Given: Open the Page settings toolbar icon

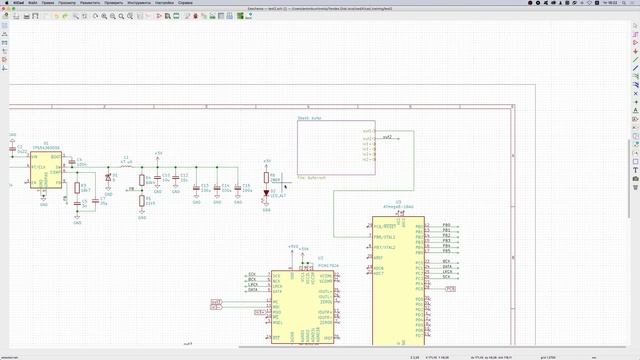Looking at the screenshot, I should (x=16, y=16).
